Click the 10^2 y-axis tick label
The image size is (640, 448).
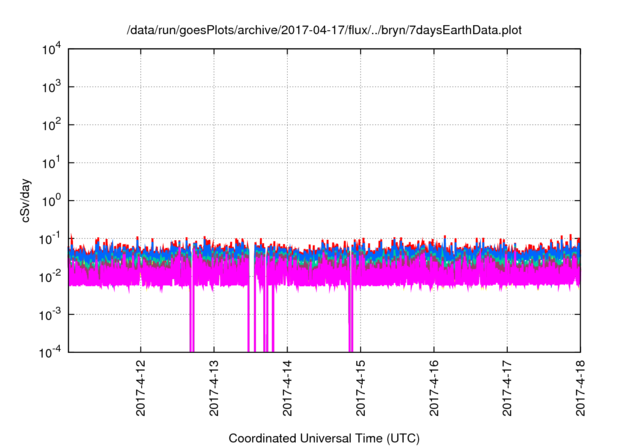51,125
